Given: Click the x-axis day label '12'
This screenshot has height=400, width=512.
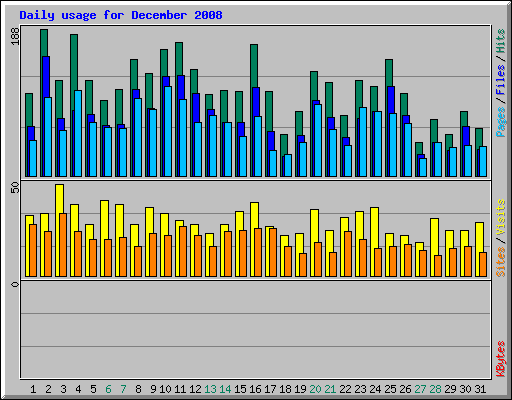Looking at the screenshot, I should [195, 389].
